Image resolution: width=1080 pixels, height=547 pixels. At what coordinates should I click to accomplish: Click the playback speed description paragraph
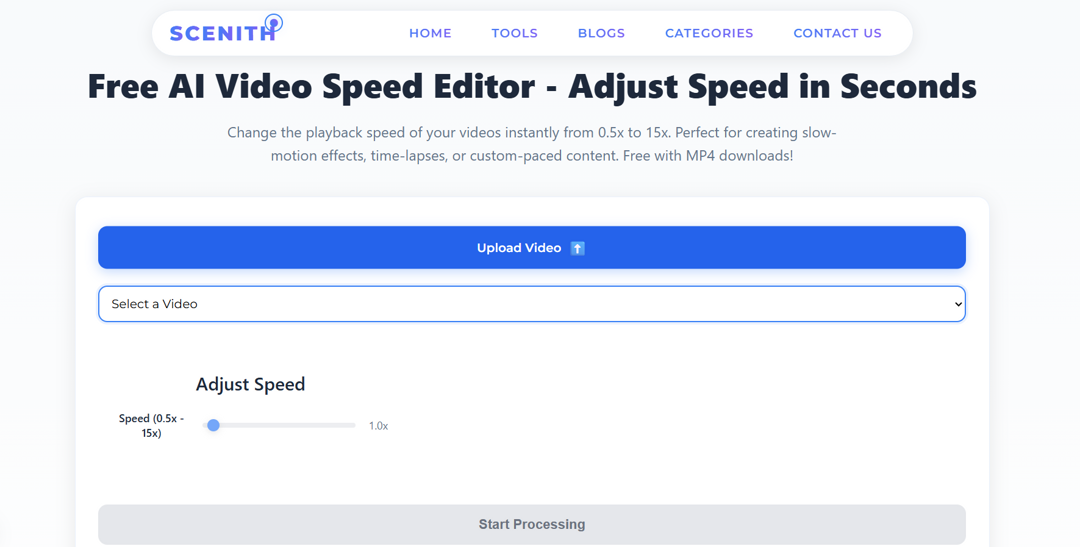pyautogui.click(x=532, y=144)
